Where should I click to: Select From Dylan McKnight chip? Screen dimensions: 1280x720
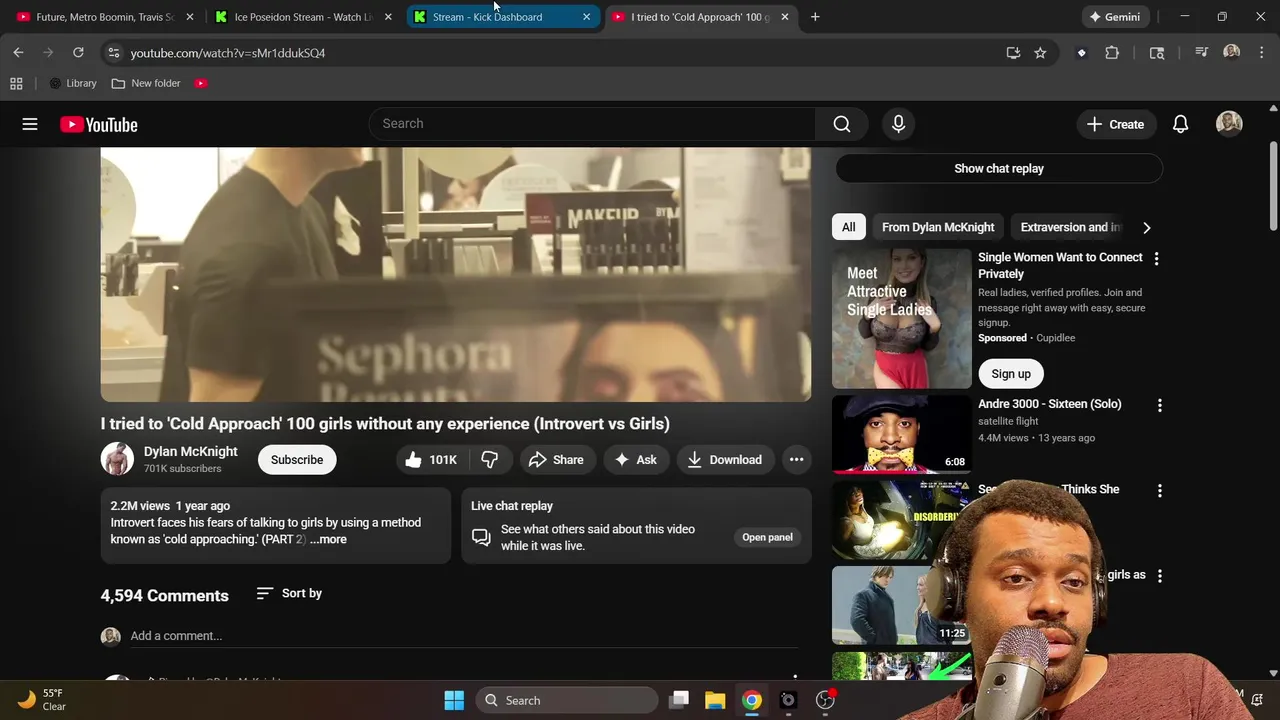(938, 227)
